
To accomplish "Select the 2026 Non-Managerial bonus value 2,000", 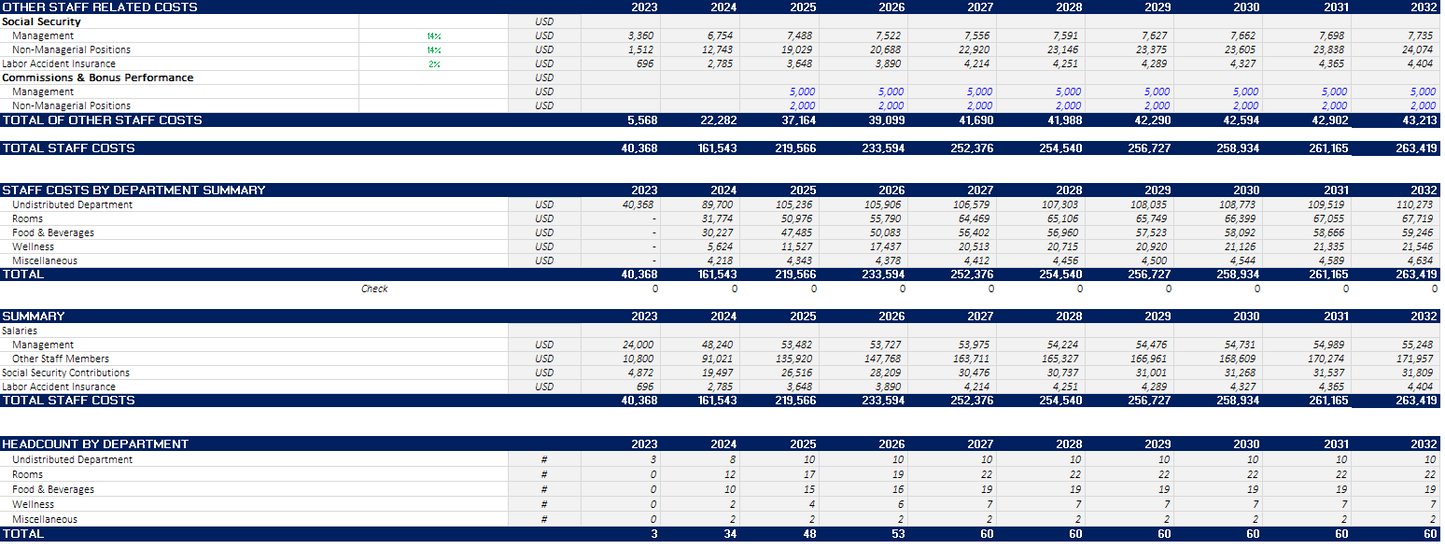I will pyautogui.click(x=891, y=106).
